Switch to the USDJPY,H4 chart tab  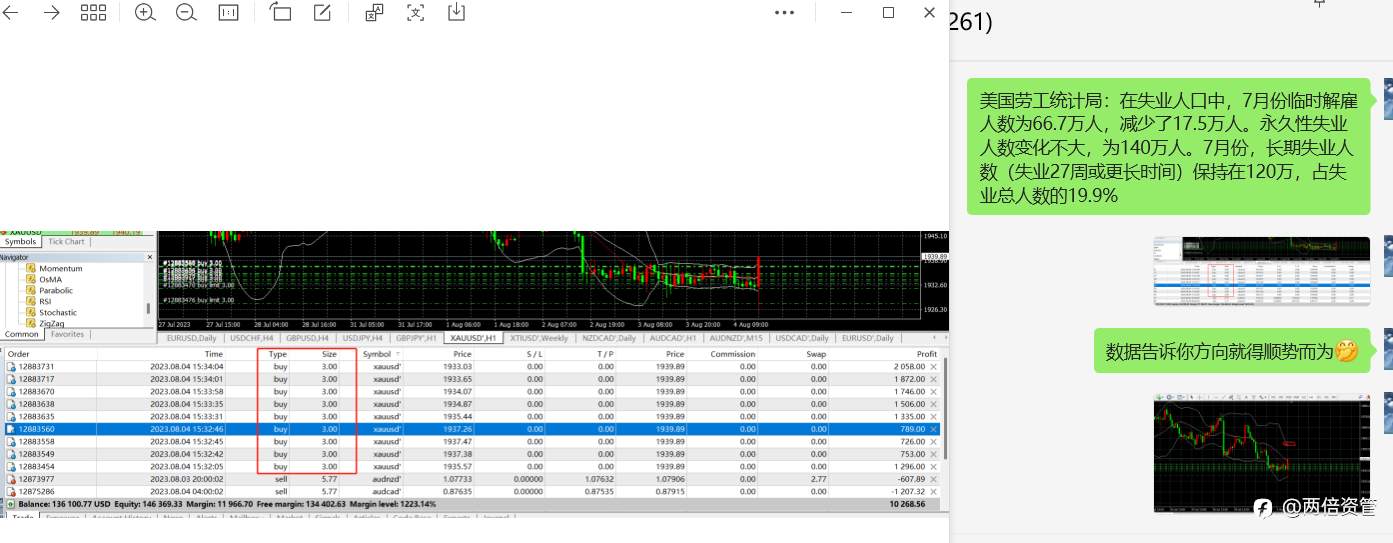coord(362,338)
